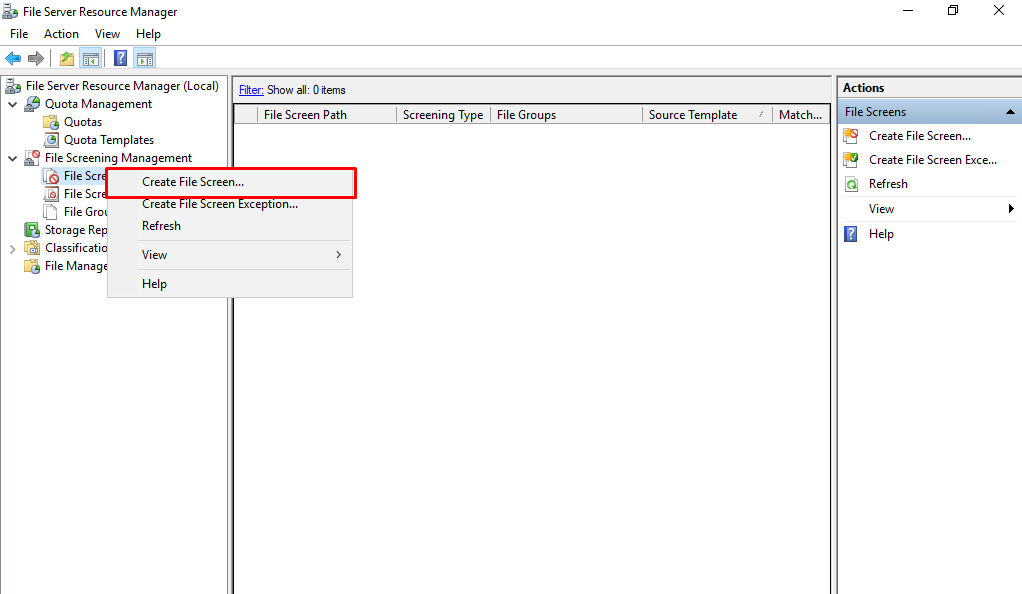Toggle the Show/Hide Console Tree toolbar icon
Image resolution: width=1022 pixels, height=594 pixels.
(x=91, y=59)
